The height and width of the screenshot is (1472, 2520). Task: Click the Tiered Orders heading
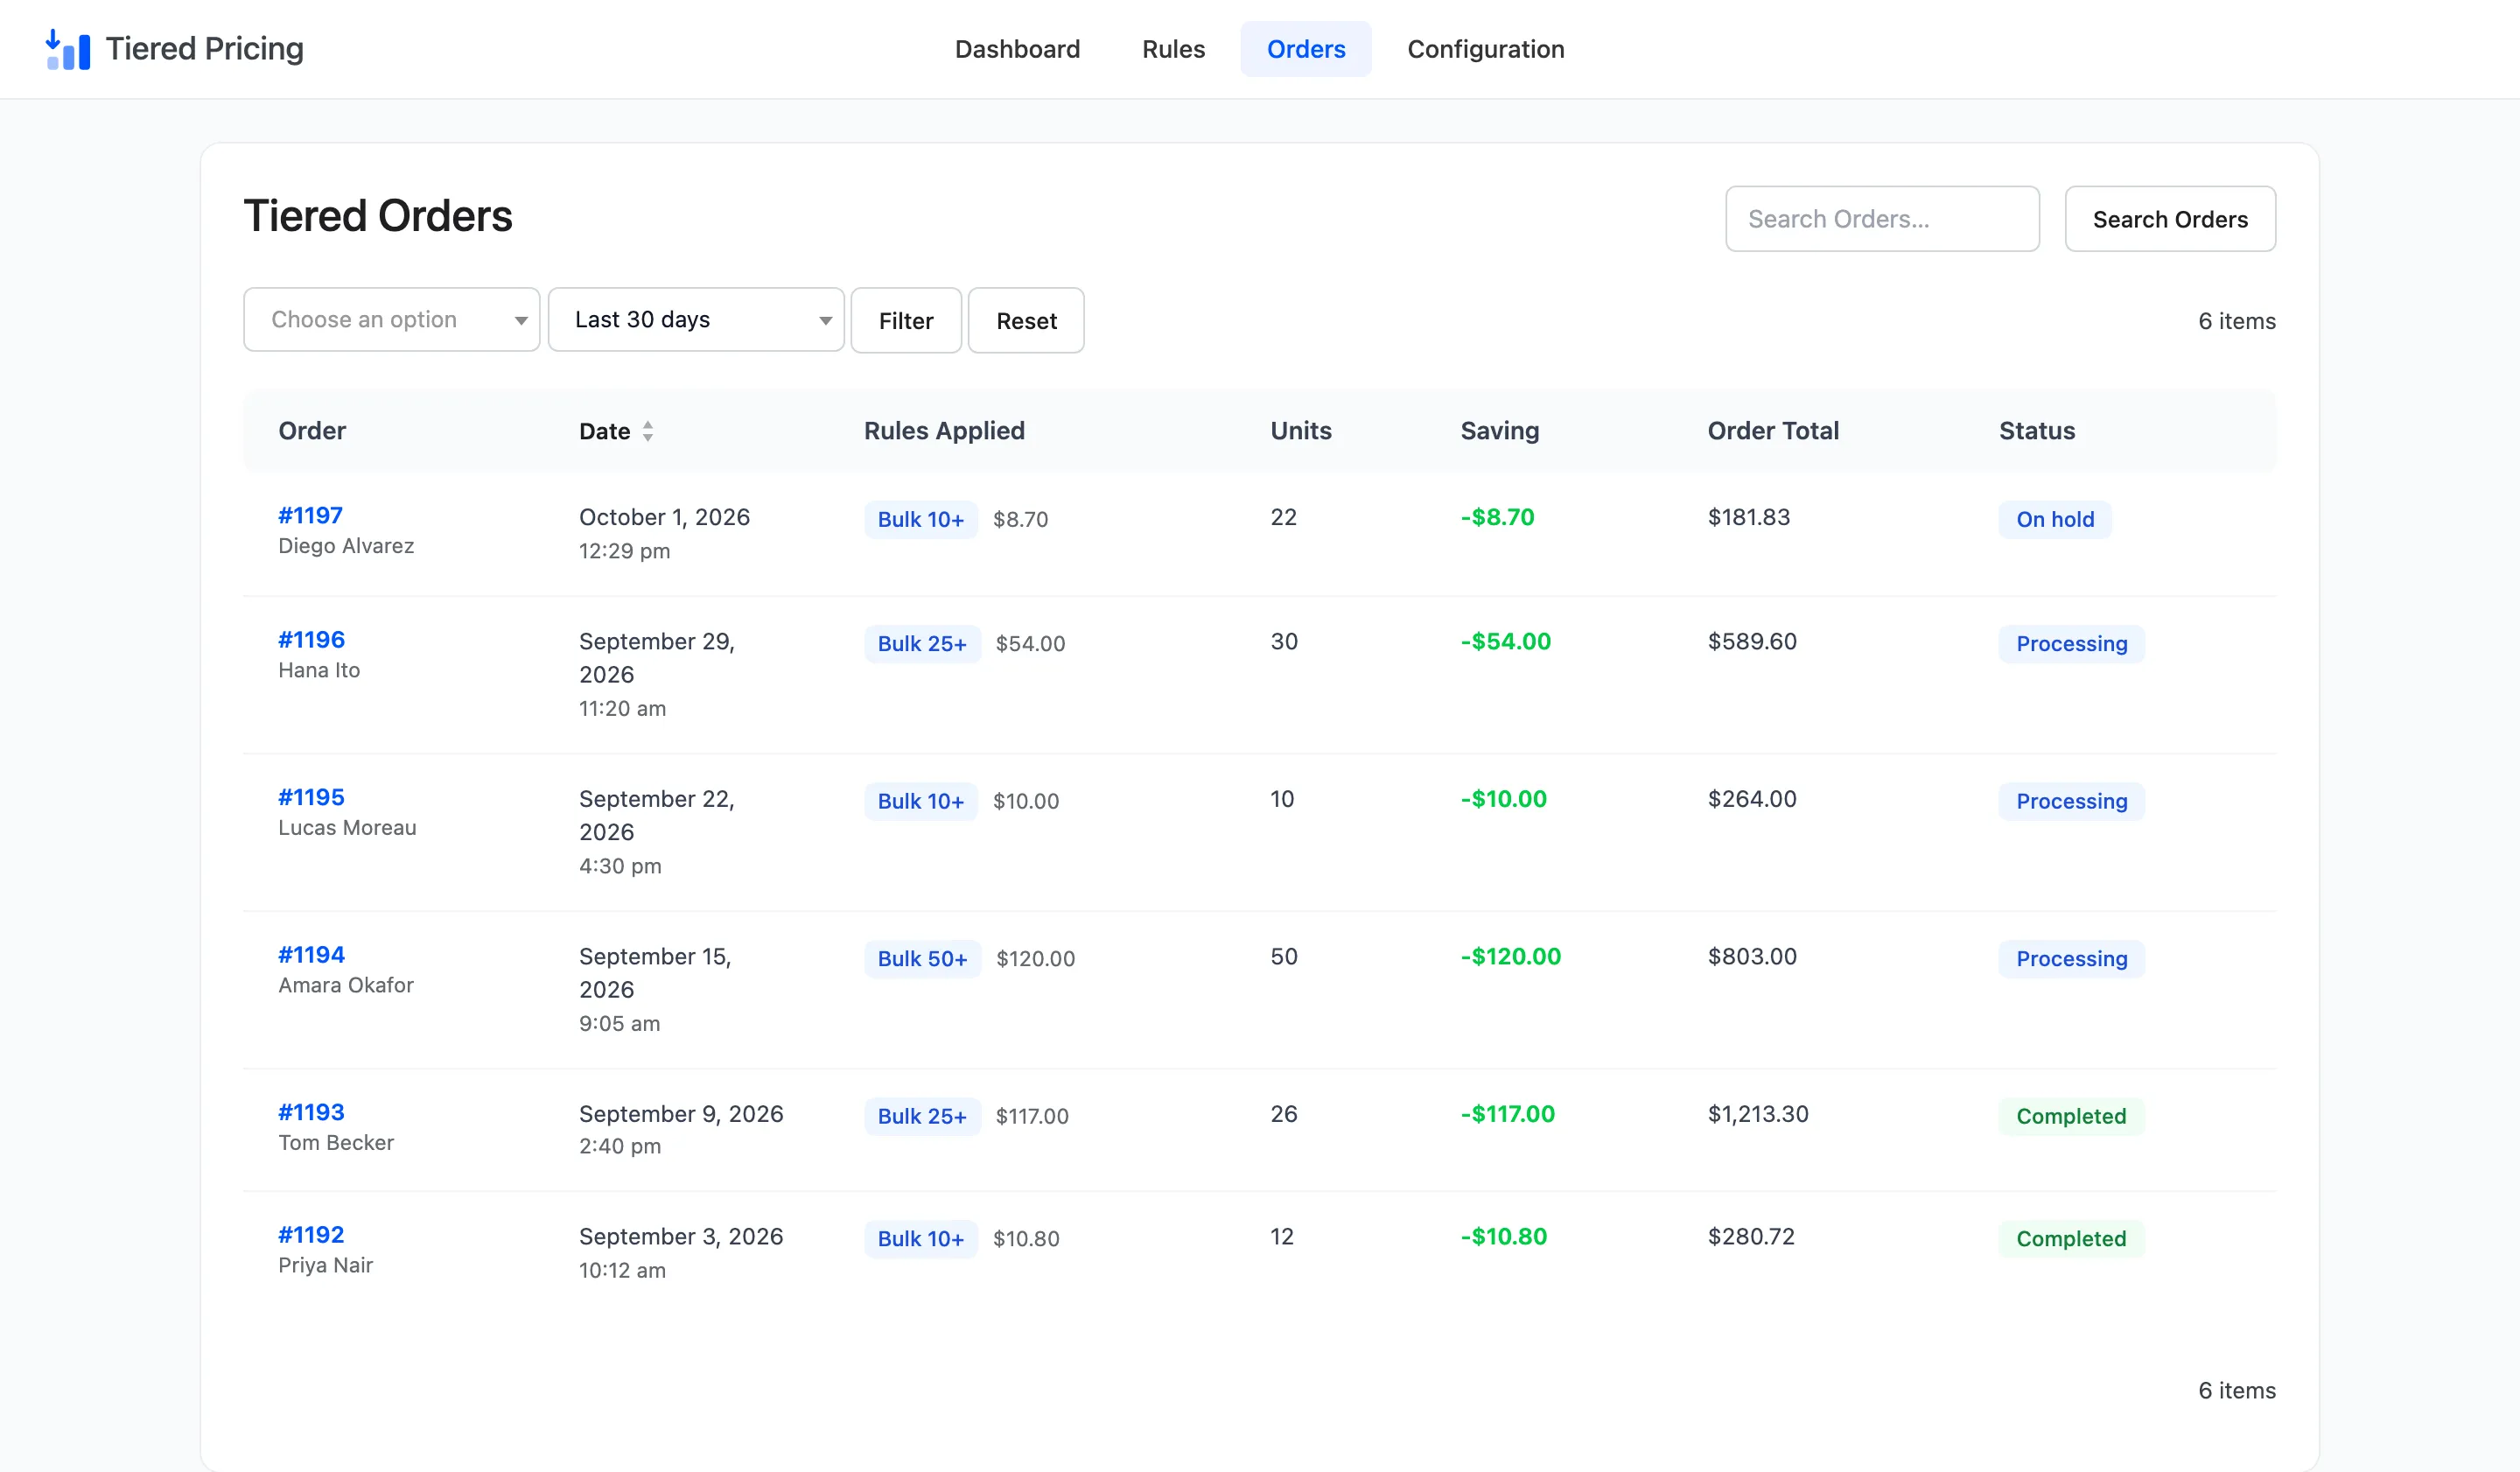[378, 216]
